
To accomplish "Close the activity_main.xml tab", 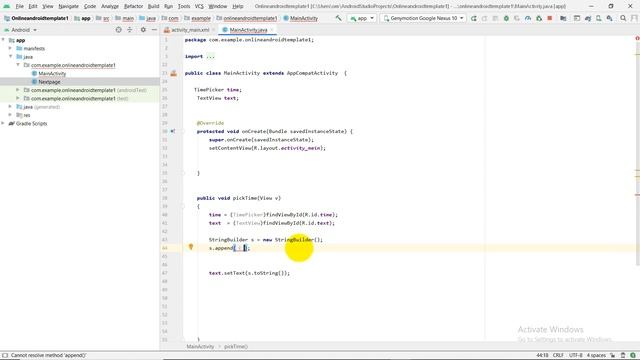I will coord(213,30).
